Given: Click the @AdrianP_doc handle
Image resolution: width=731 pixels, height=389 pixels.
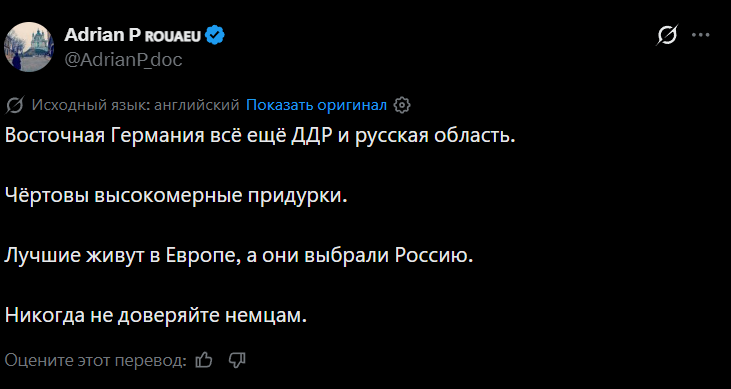Looking at the screenshot, I should [123, 60].
